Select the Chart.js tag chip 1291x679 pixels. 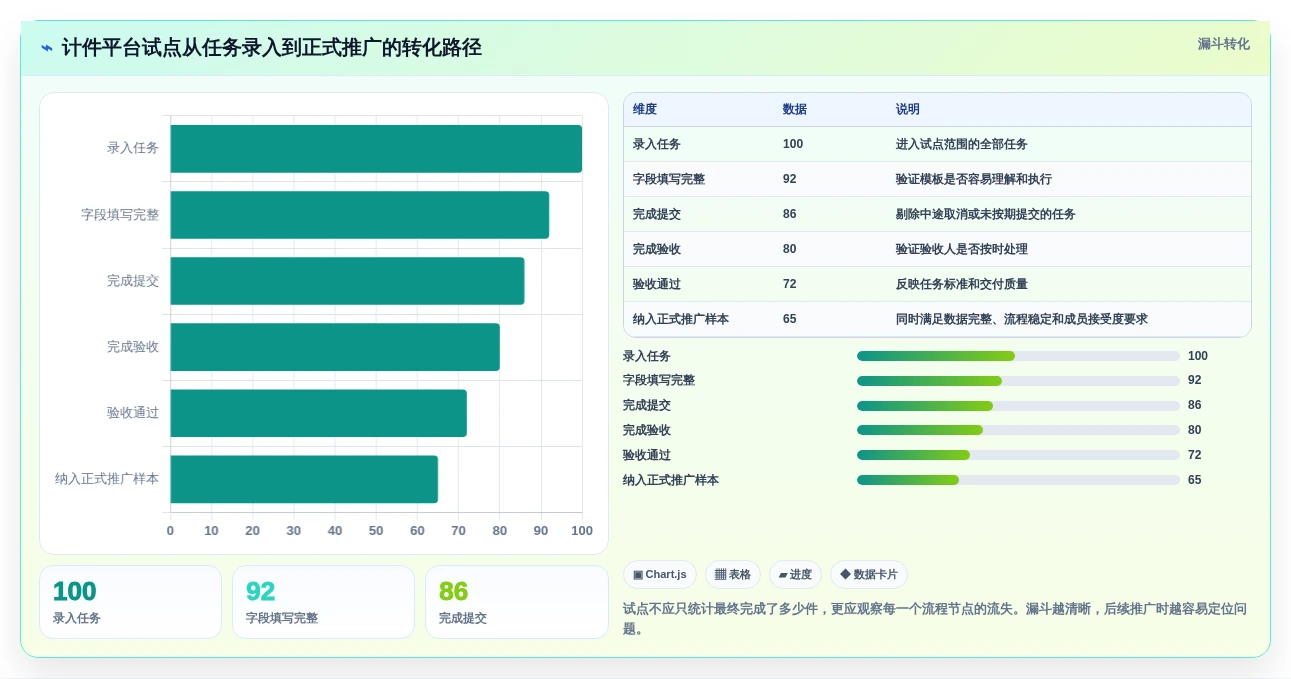[660, 574]
